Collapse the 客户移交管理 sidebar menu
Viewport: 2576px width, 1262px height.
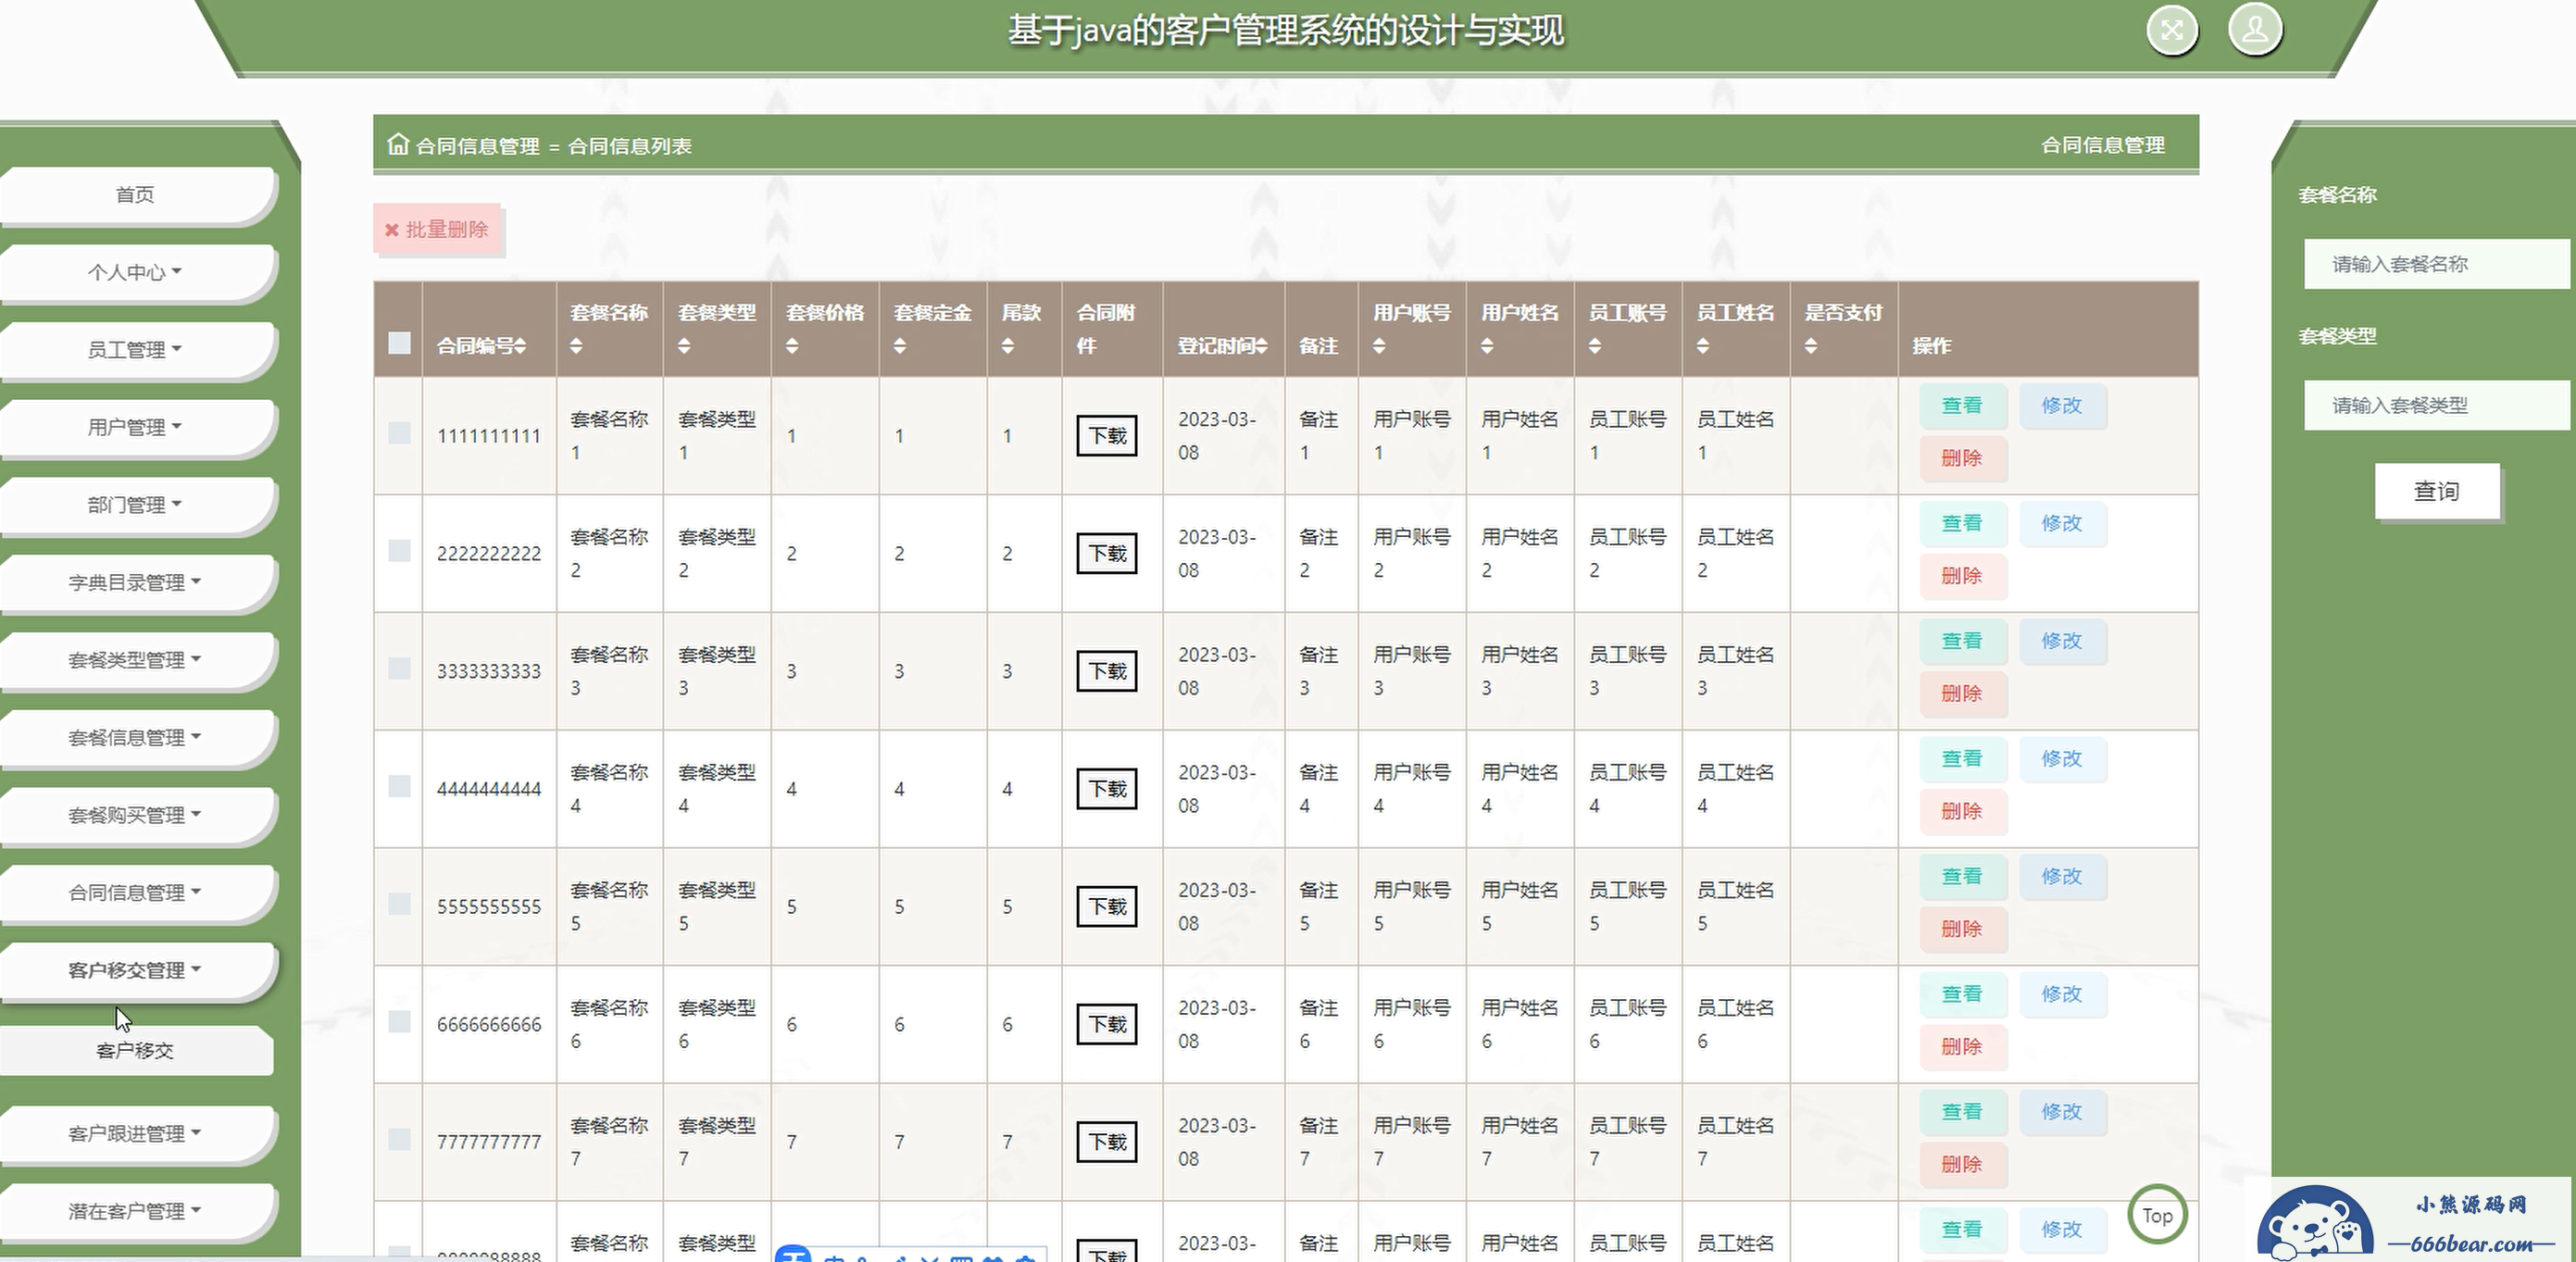coord(135,970)
